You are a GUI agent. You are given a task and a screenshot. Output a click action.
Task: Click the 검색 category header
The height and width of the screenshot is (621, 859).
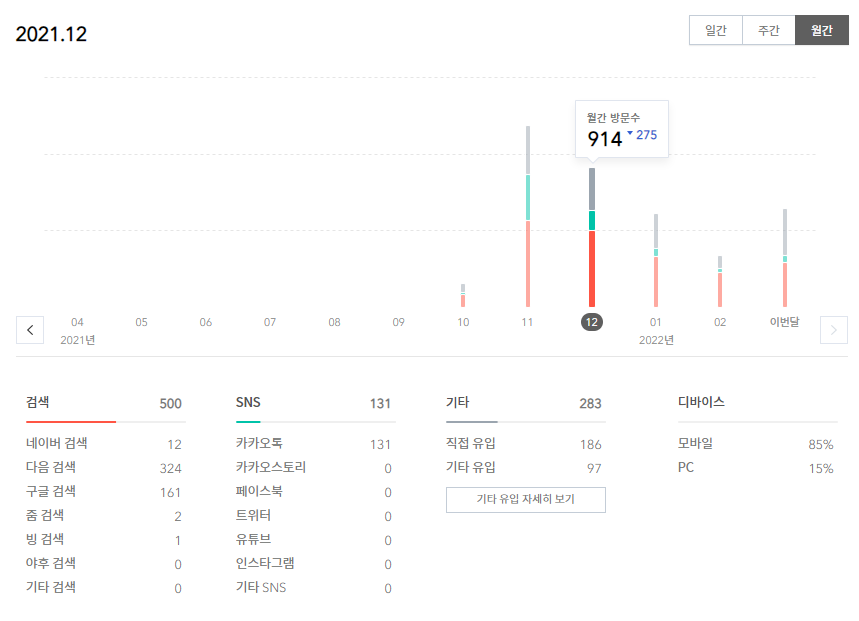[x=37, y=402]
